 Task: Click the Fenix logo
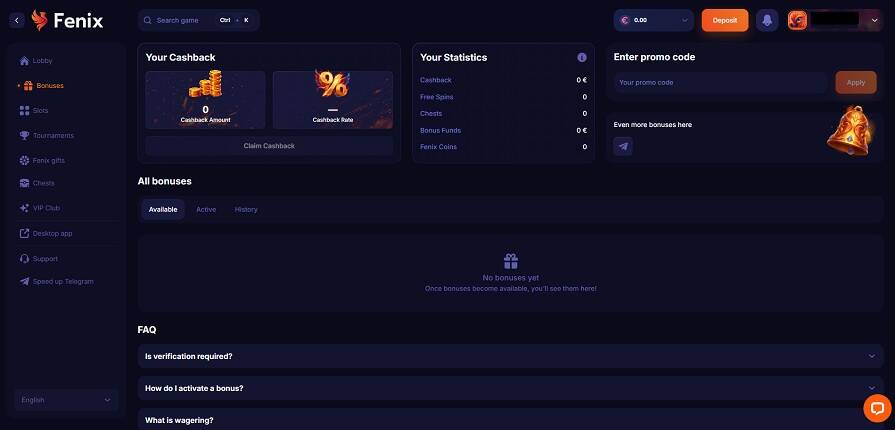[x=67, y=21]
